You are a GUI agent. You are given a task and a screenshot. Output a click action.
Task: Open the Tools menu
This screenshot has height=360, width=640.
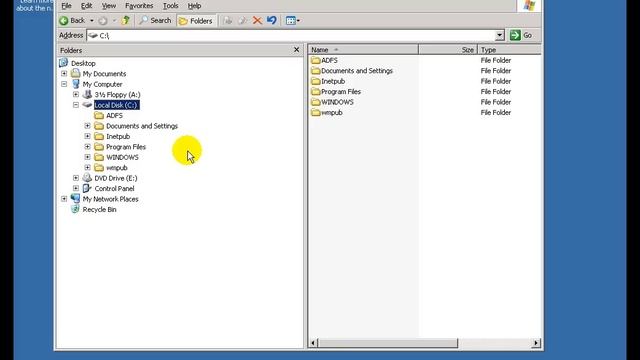click(x=170, y=6)
